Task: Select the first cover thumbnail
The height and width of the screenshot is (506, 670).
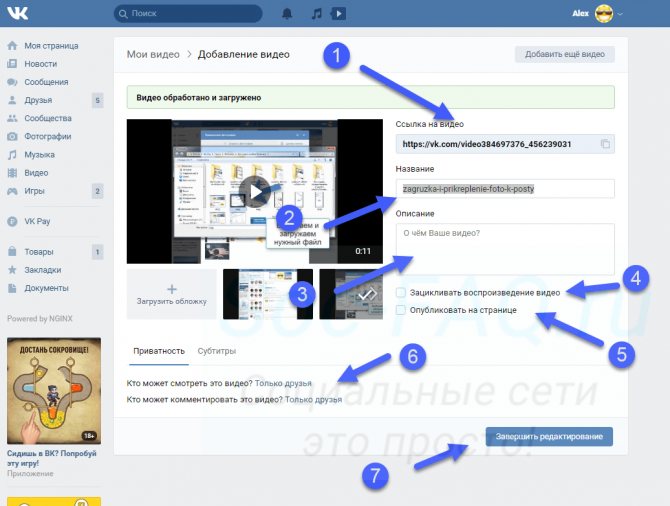Action: click(268, 294)
